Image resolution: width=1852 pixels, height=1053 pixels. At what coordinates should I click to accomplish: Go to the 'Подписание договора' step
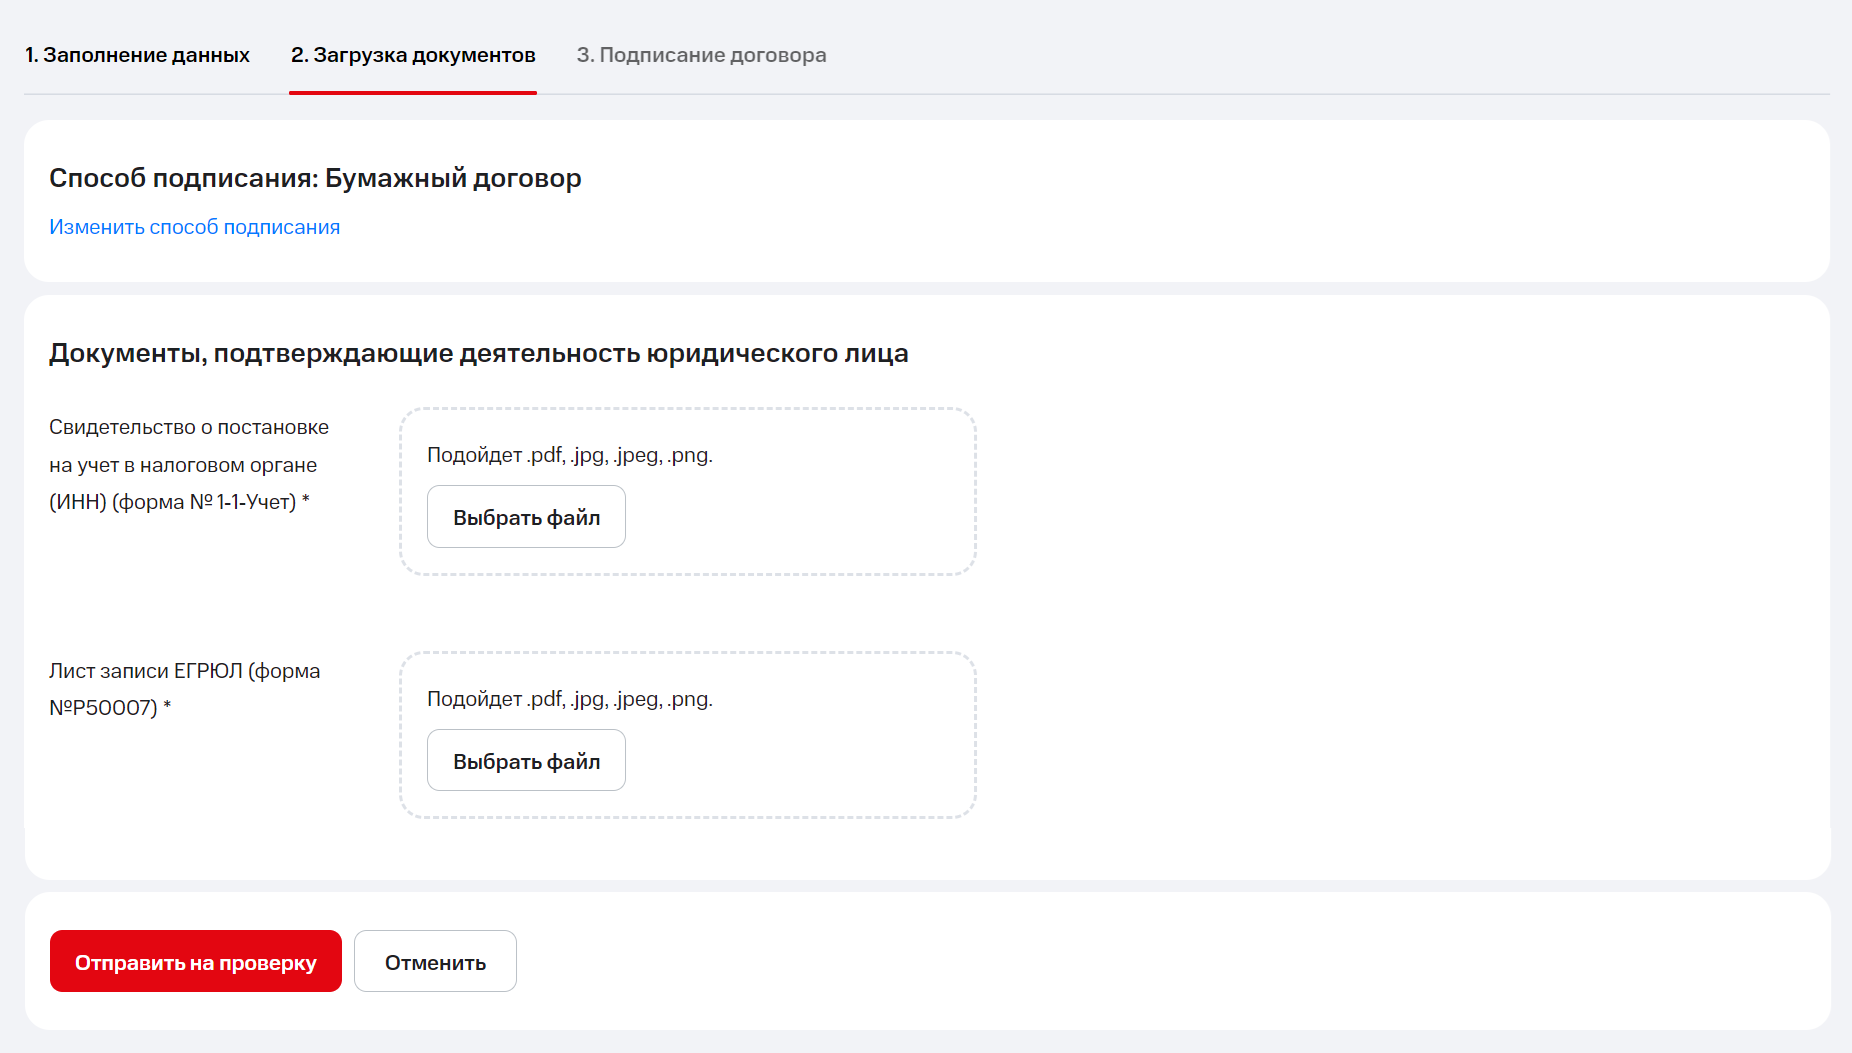pyautogui.click(x=701, y=55)
